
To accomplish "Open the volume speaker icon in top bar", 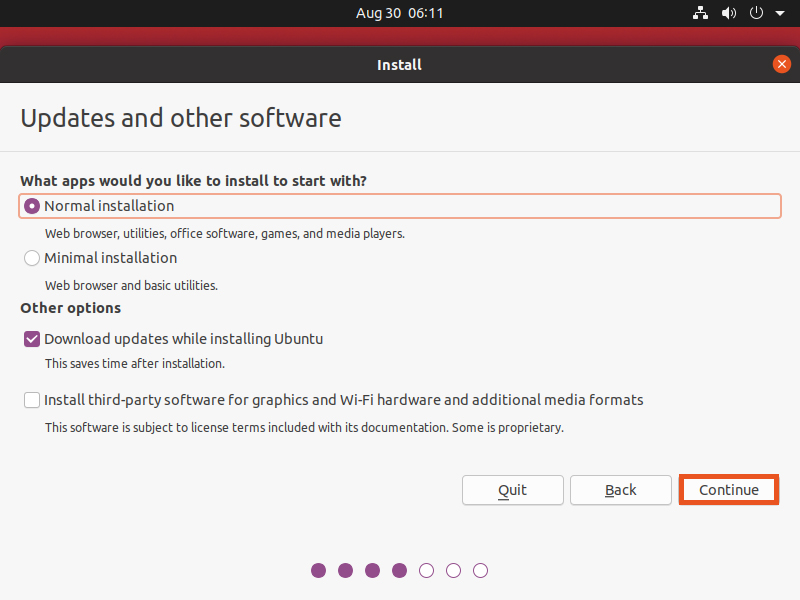I will pyautogui.click(x=729, y=13).
